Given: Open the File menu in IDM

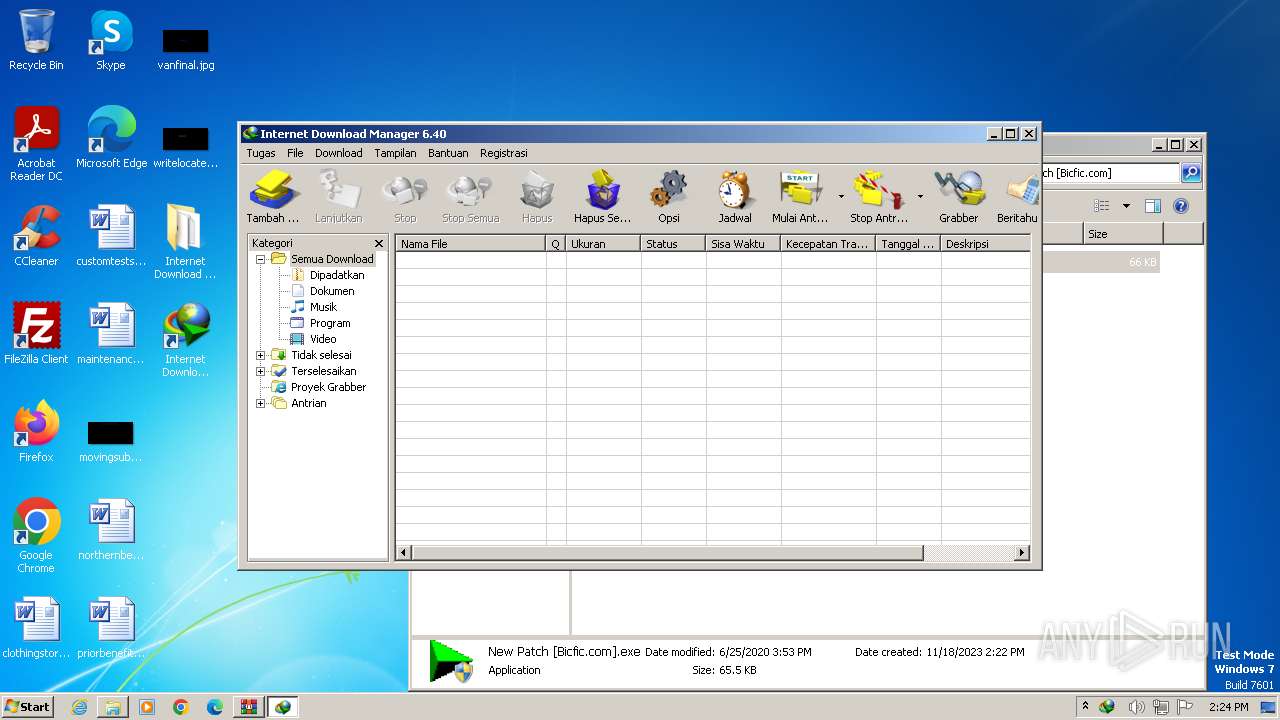Looking at the screenshot, I should coord(295,153).
